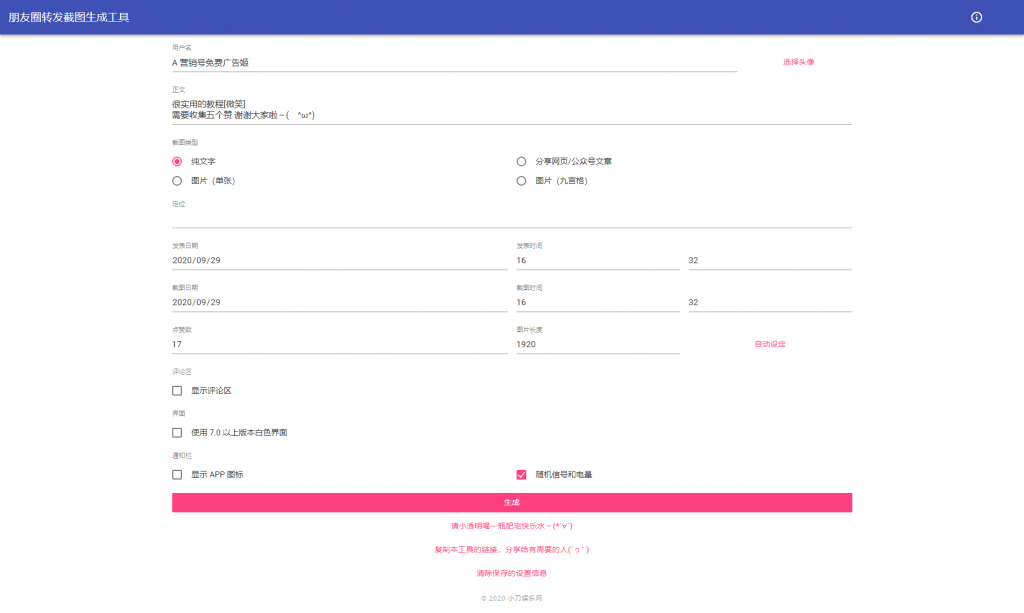Click the info icon in header

pyautogui.click(x=976, y=17)
